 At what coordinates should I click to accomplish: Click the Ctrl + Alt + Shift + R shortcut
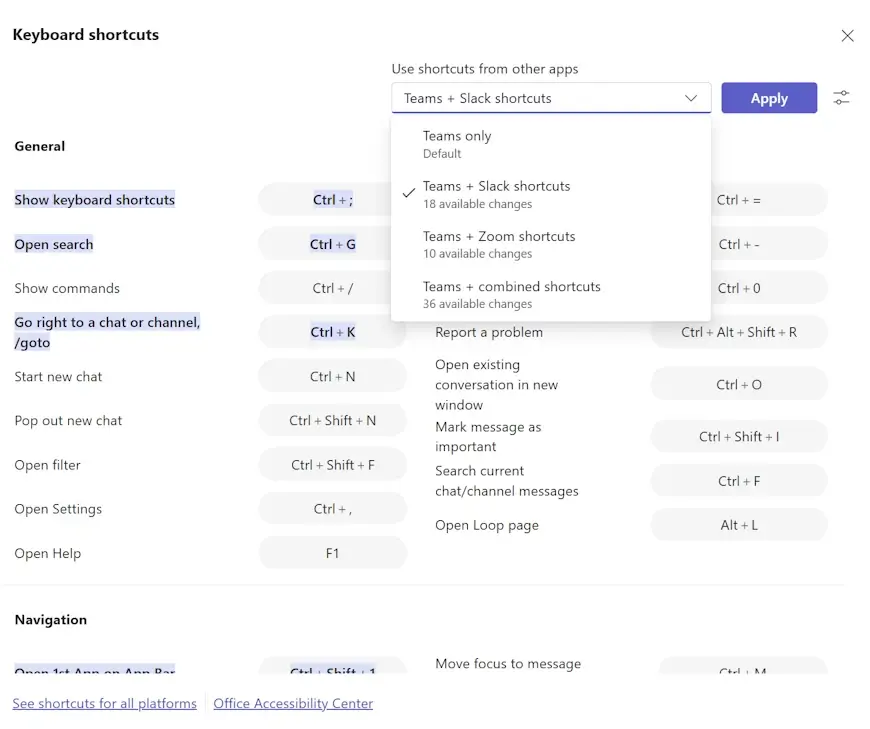click(x=739, y=332)
